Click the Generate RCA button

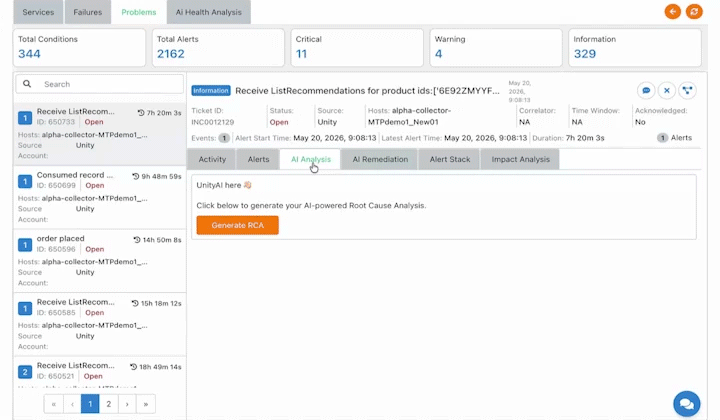pos(237,225)
